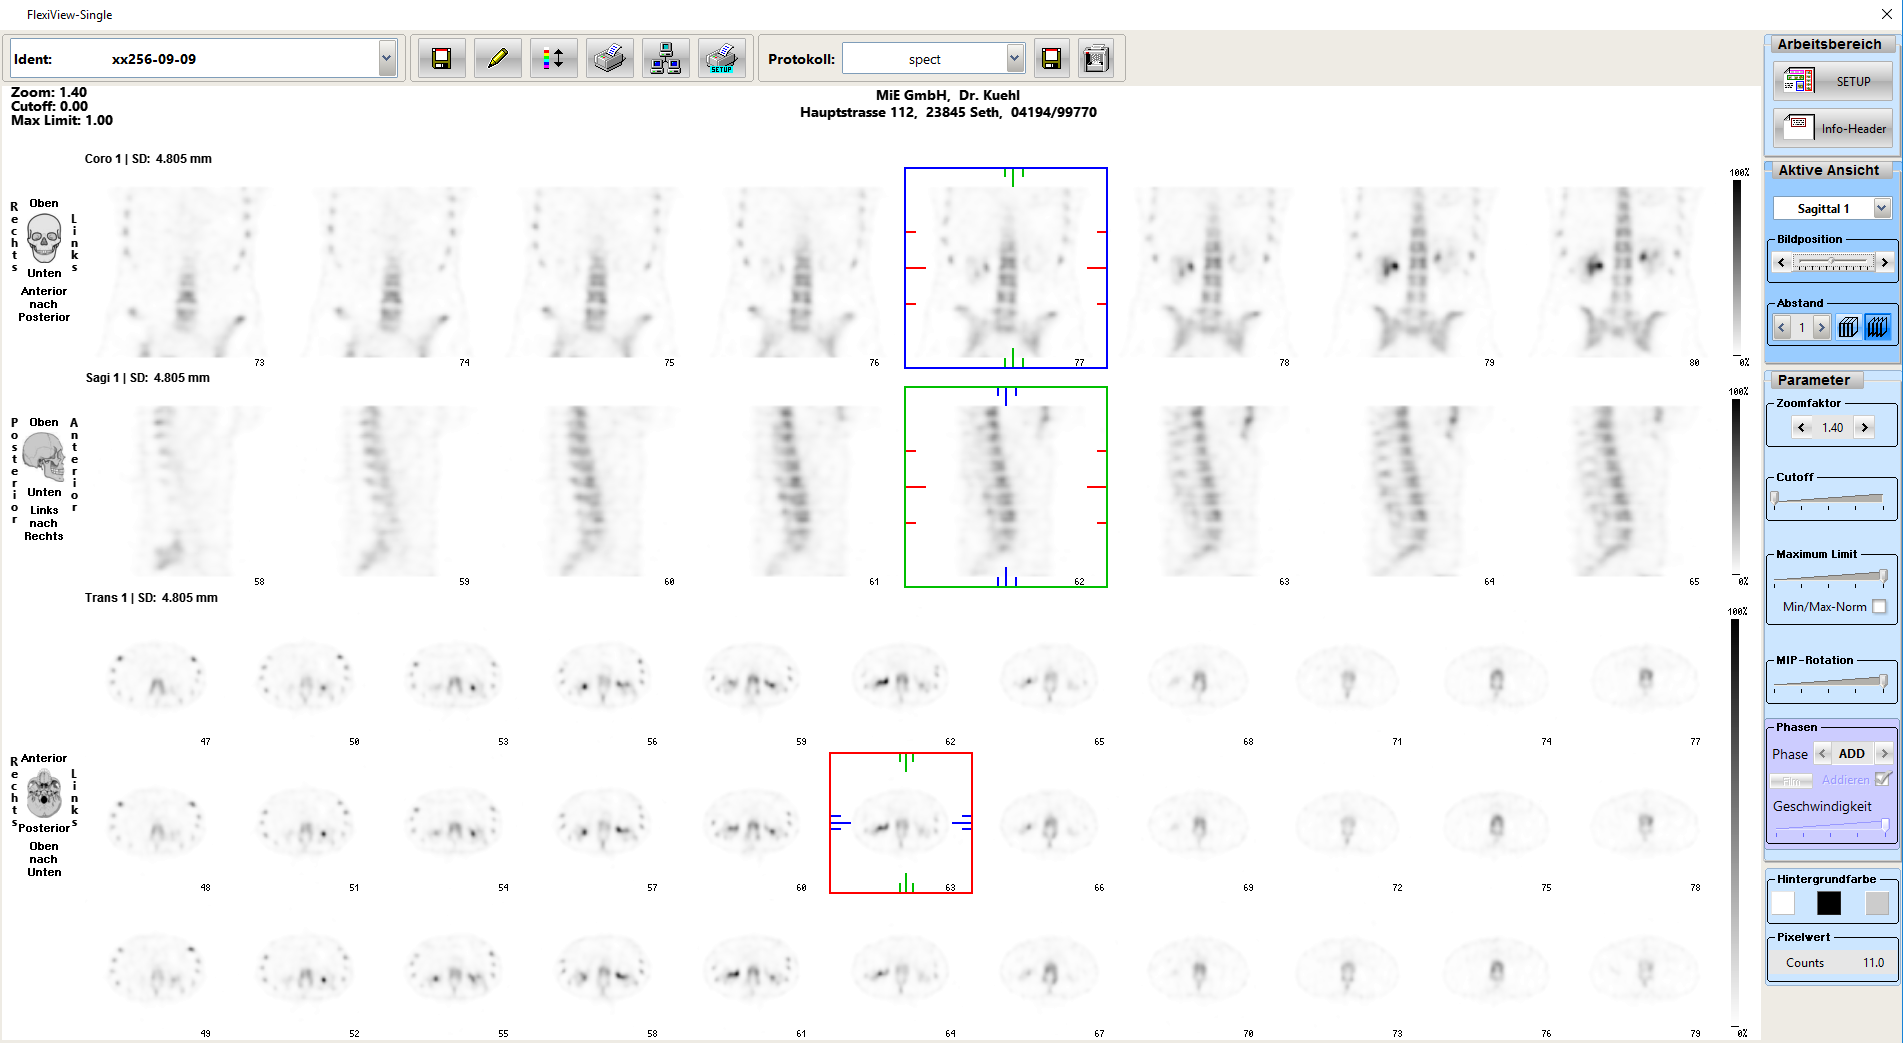Open the printer SETUP toolbar icon
The height and width of the screenshot is (1043, 1903).
click(x=721, y=59)
